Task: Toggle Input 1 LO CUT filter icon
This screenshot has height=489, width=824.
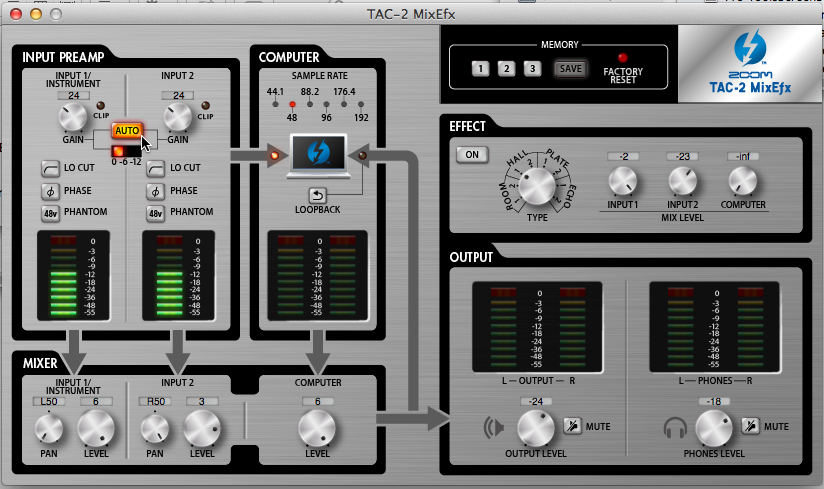Action: tap(50, 169)
